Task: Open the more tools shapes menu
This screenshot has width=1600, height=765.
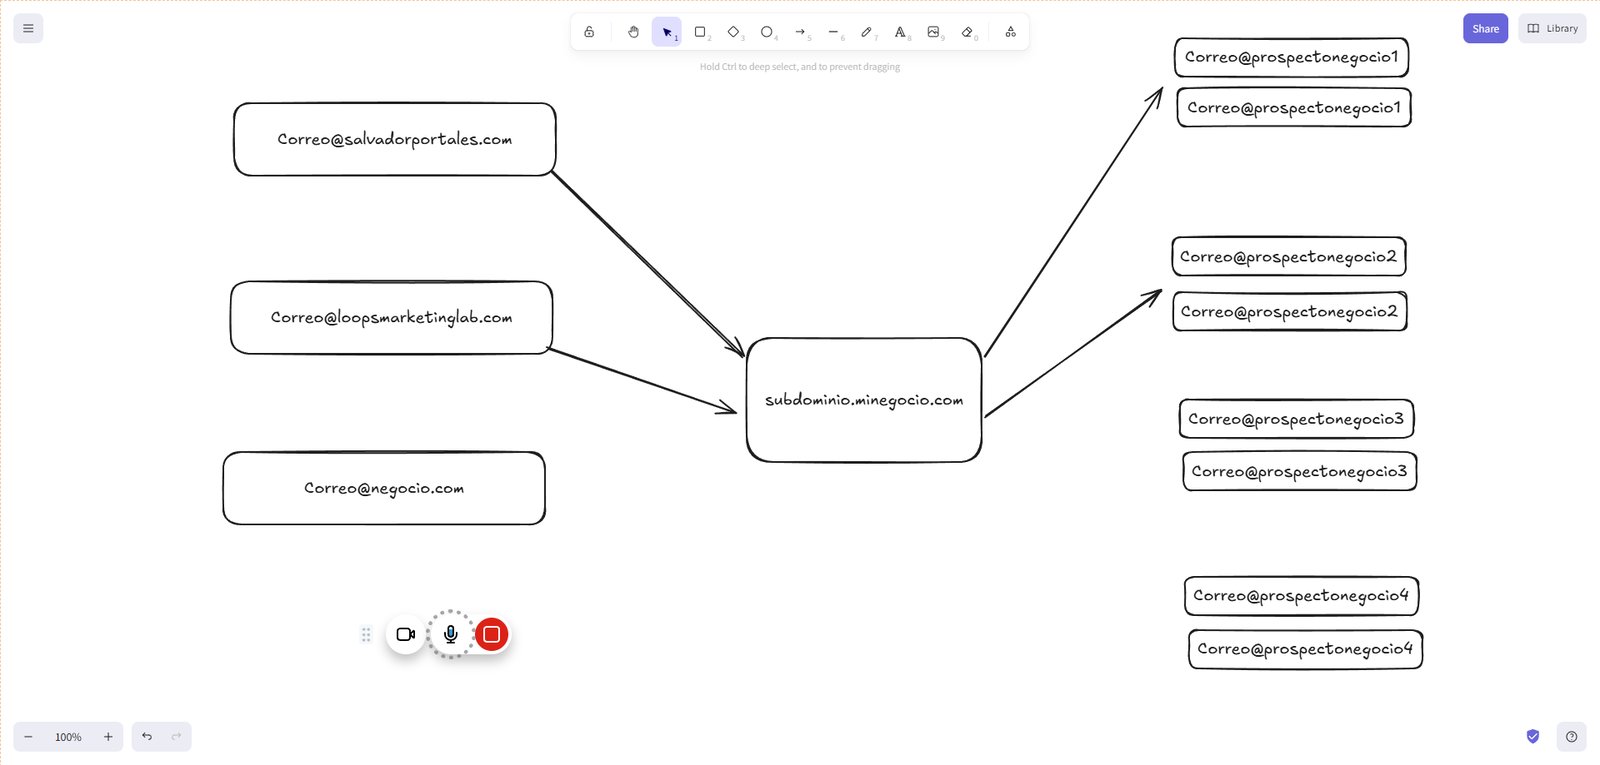Action: click(1010, 32)
